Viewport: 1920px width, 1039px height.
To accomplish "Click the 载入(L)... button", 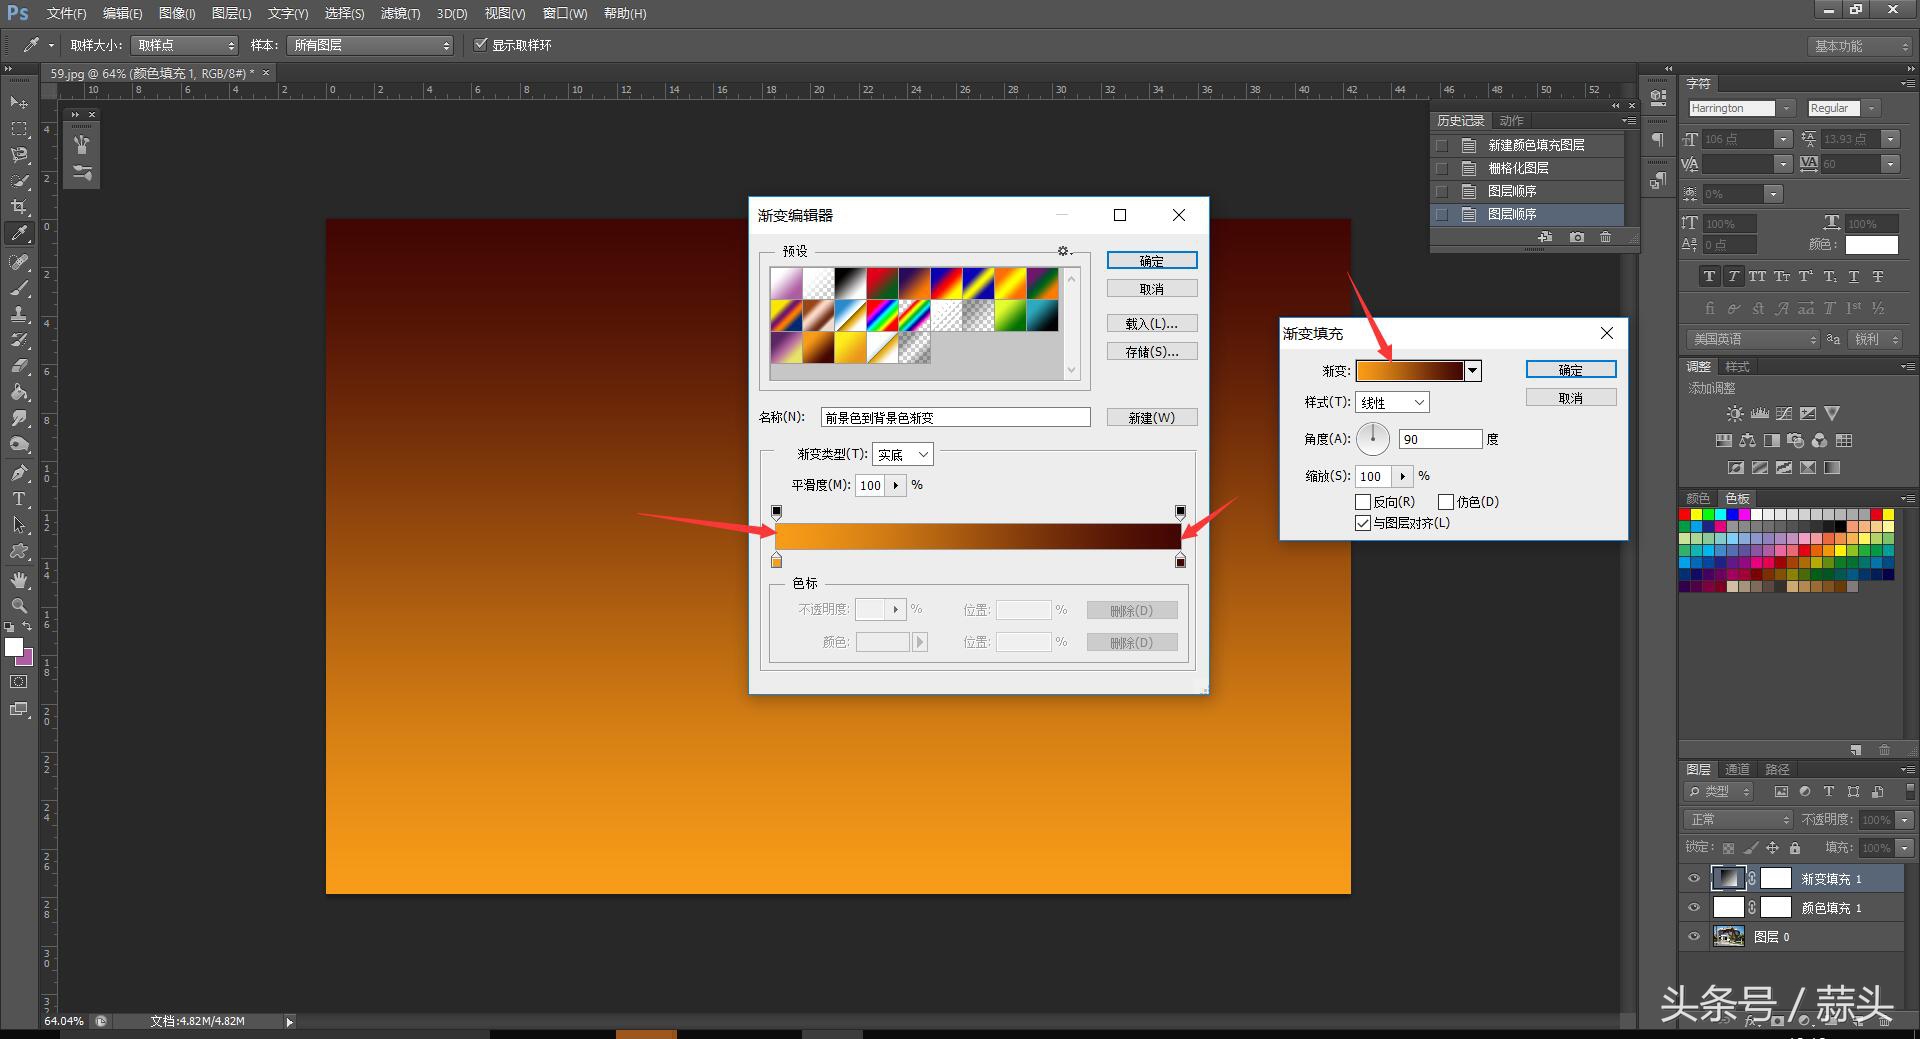I will [1151, 324].
